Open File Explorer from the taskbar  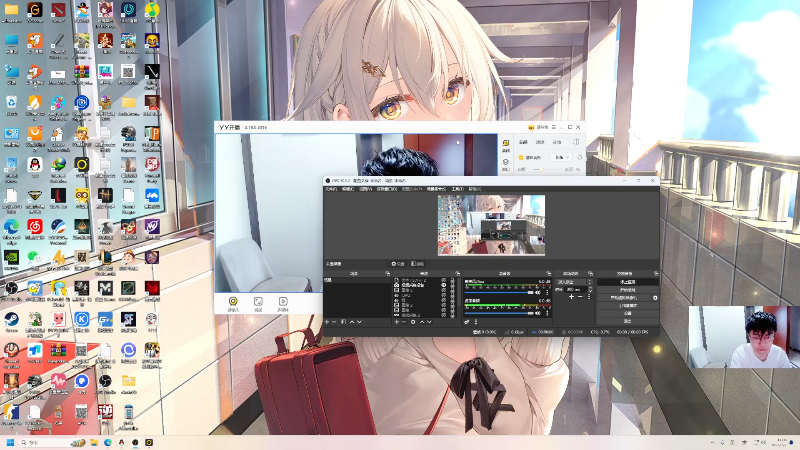94,442
